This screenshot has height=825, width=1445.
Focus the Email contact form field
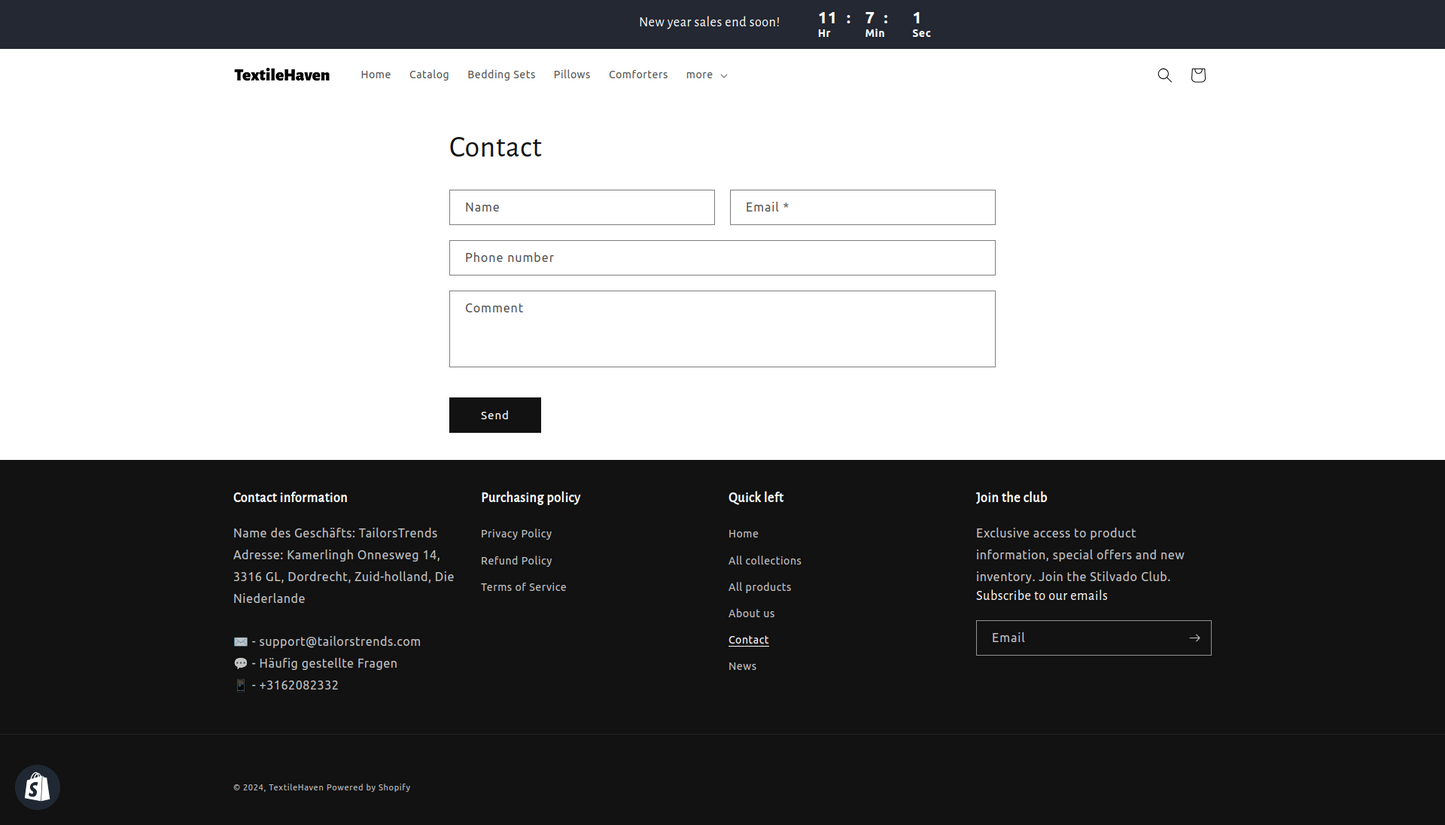click(862, 207)
